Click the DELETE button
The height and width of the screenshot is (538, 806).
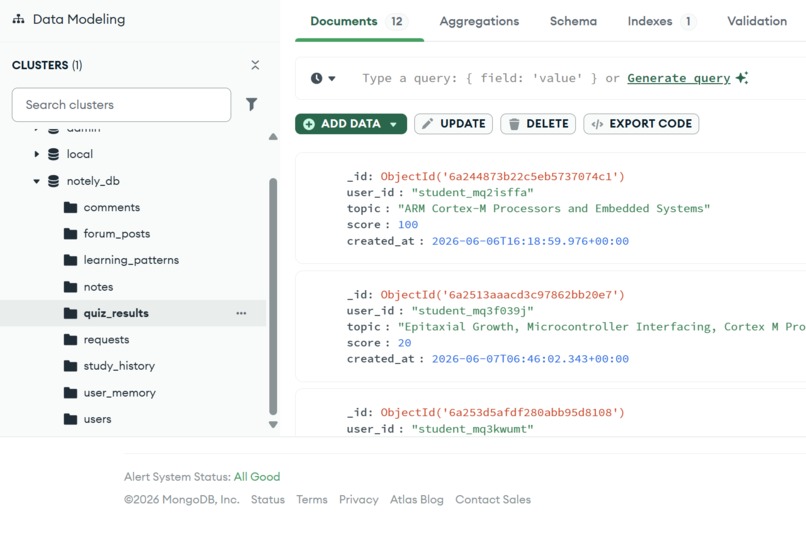(538, 124)
